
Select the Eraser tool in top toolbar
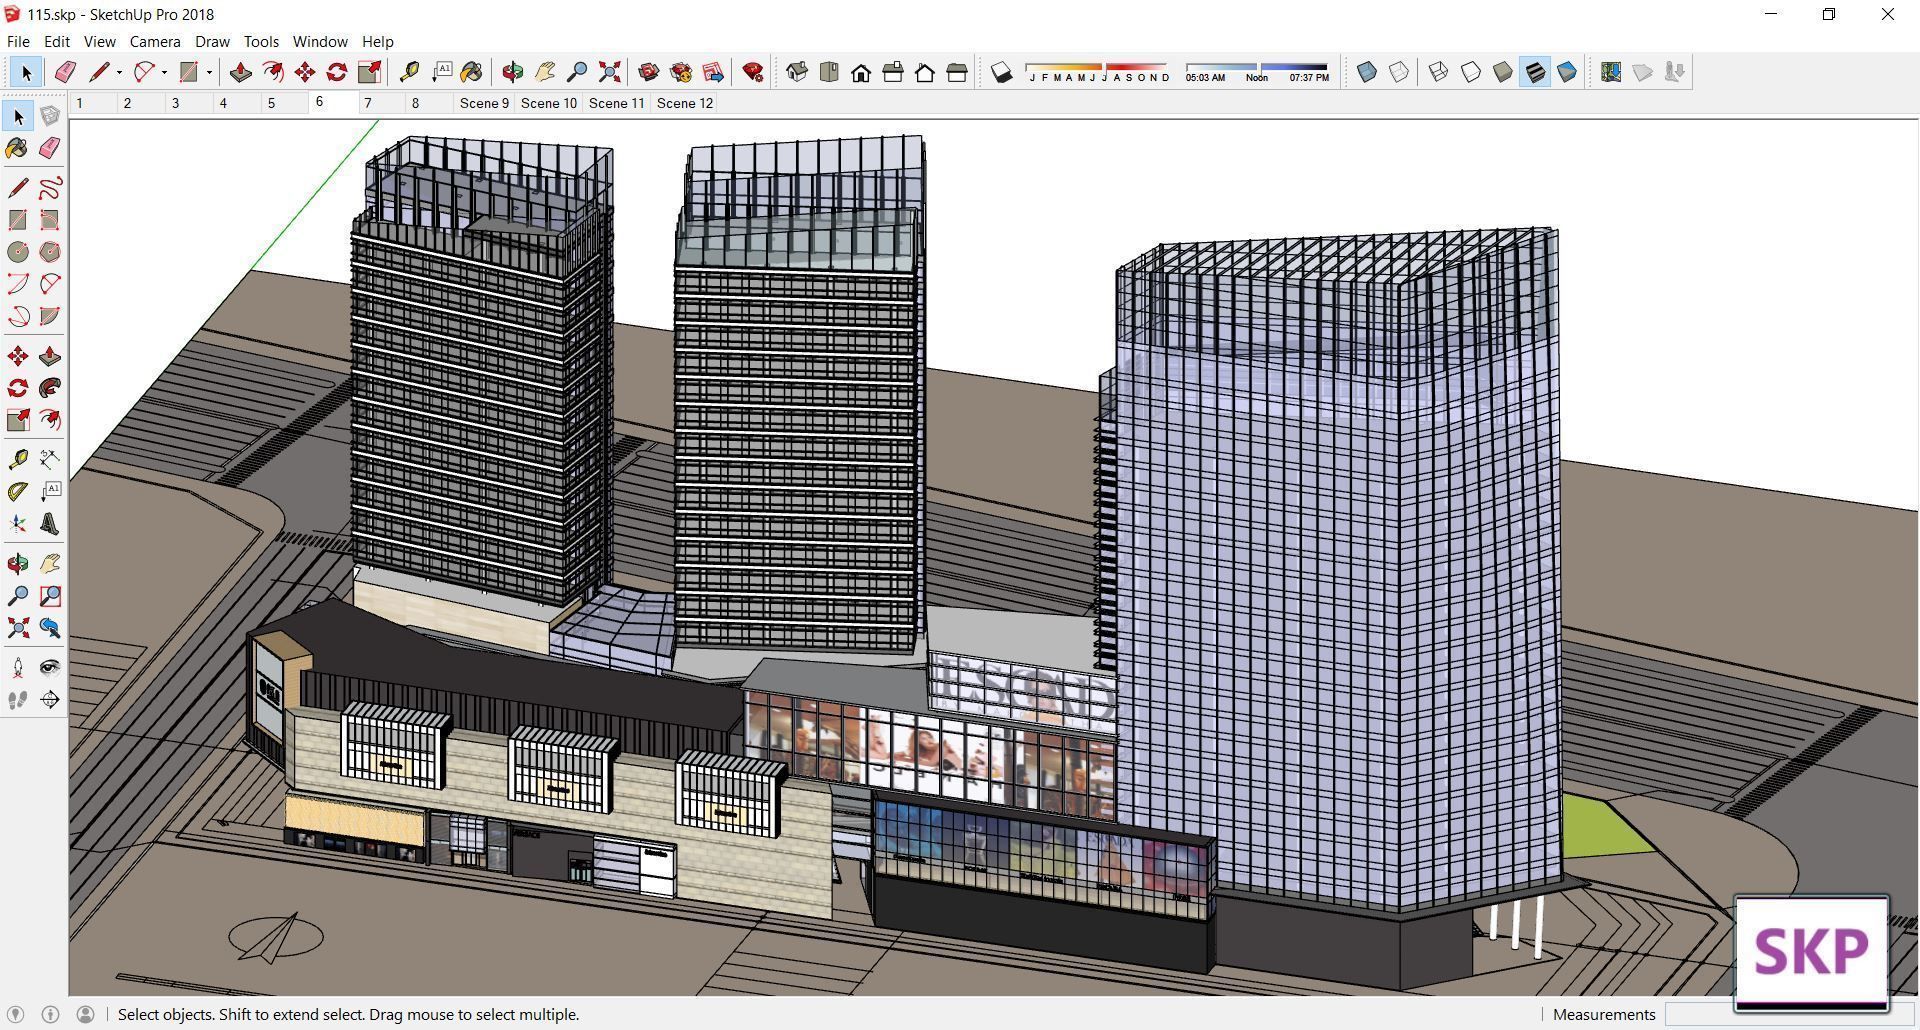pos(65,72)
